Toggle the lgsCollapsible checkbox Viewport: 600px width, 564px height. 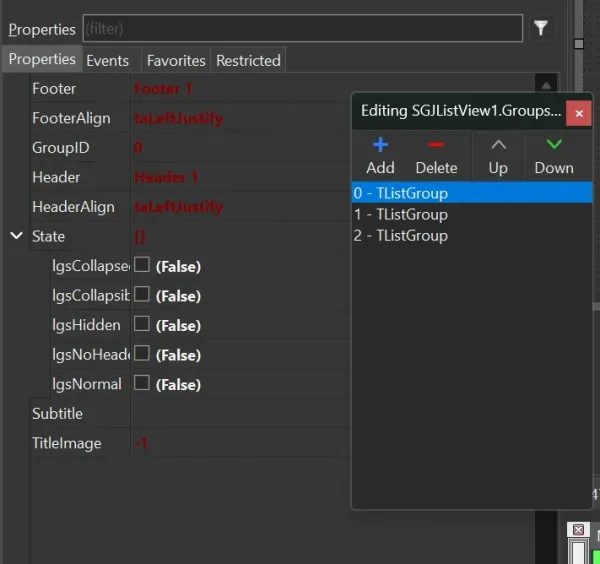point(142,294)
